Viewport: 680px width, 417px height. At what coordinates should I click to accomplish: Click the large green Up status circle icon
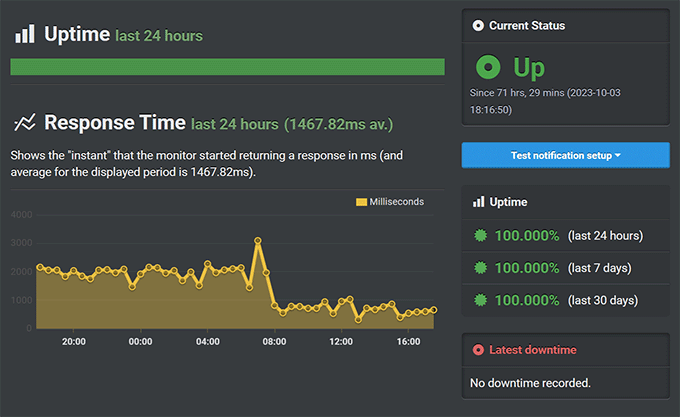click(487, 68)
